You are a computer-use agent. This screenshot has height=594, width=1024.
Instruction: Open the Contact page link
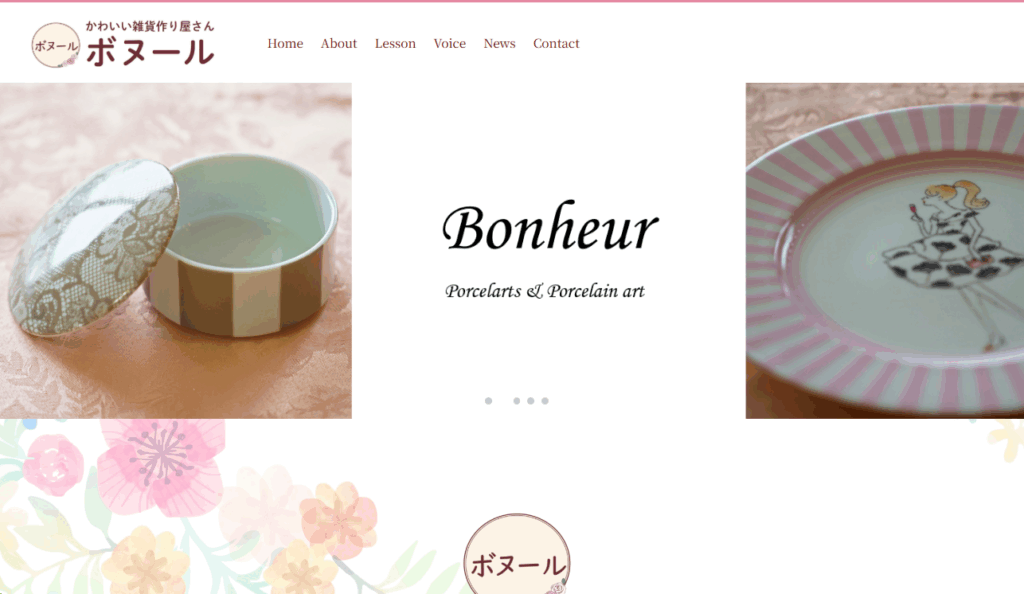[556, 43]
